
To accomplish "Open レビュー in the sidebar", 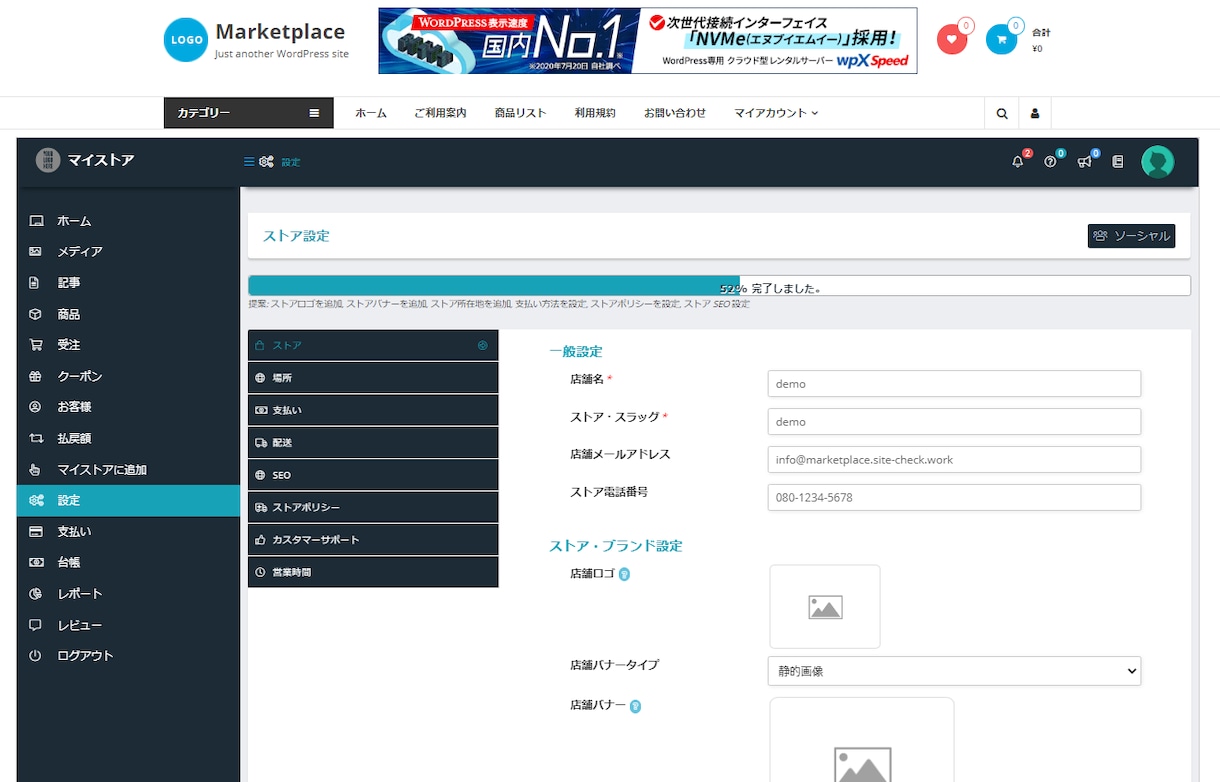I will 128,625.
